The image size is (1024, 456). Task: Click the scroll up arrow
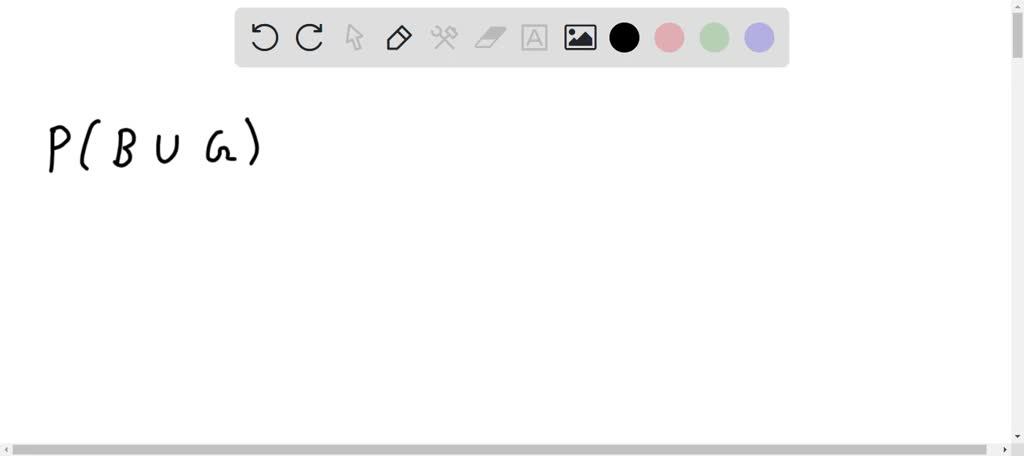[x=1017, y=5]
